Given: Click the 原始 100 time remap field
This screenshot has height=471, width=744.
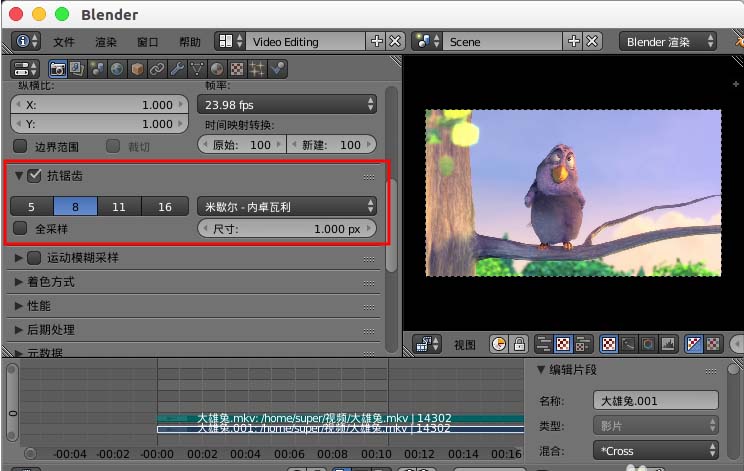Looking at the screenshot, I should pos(242,145).
